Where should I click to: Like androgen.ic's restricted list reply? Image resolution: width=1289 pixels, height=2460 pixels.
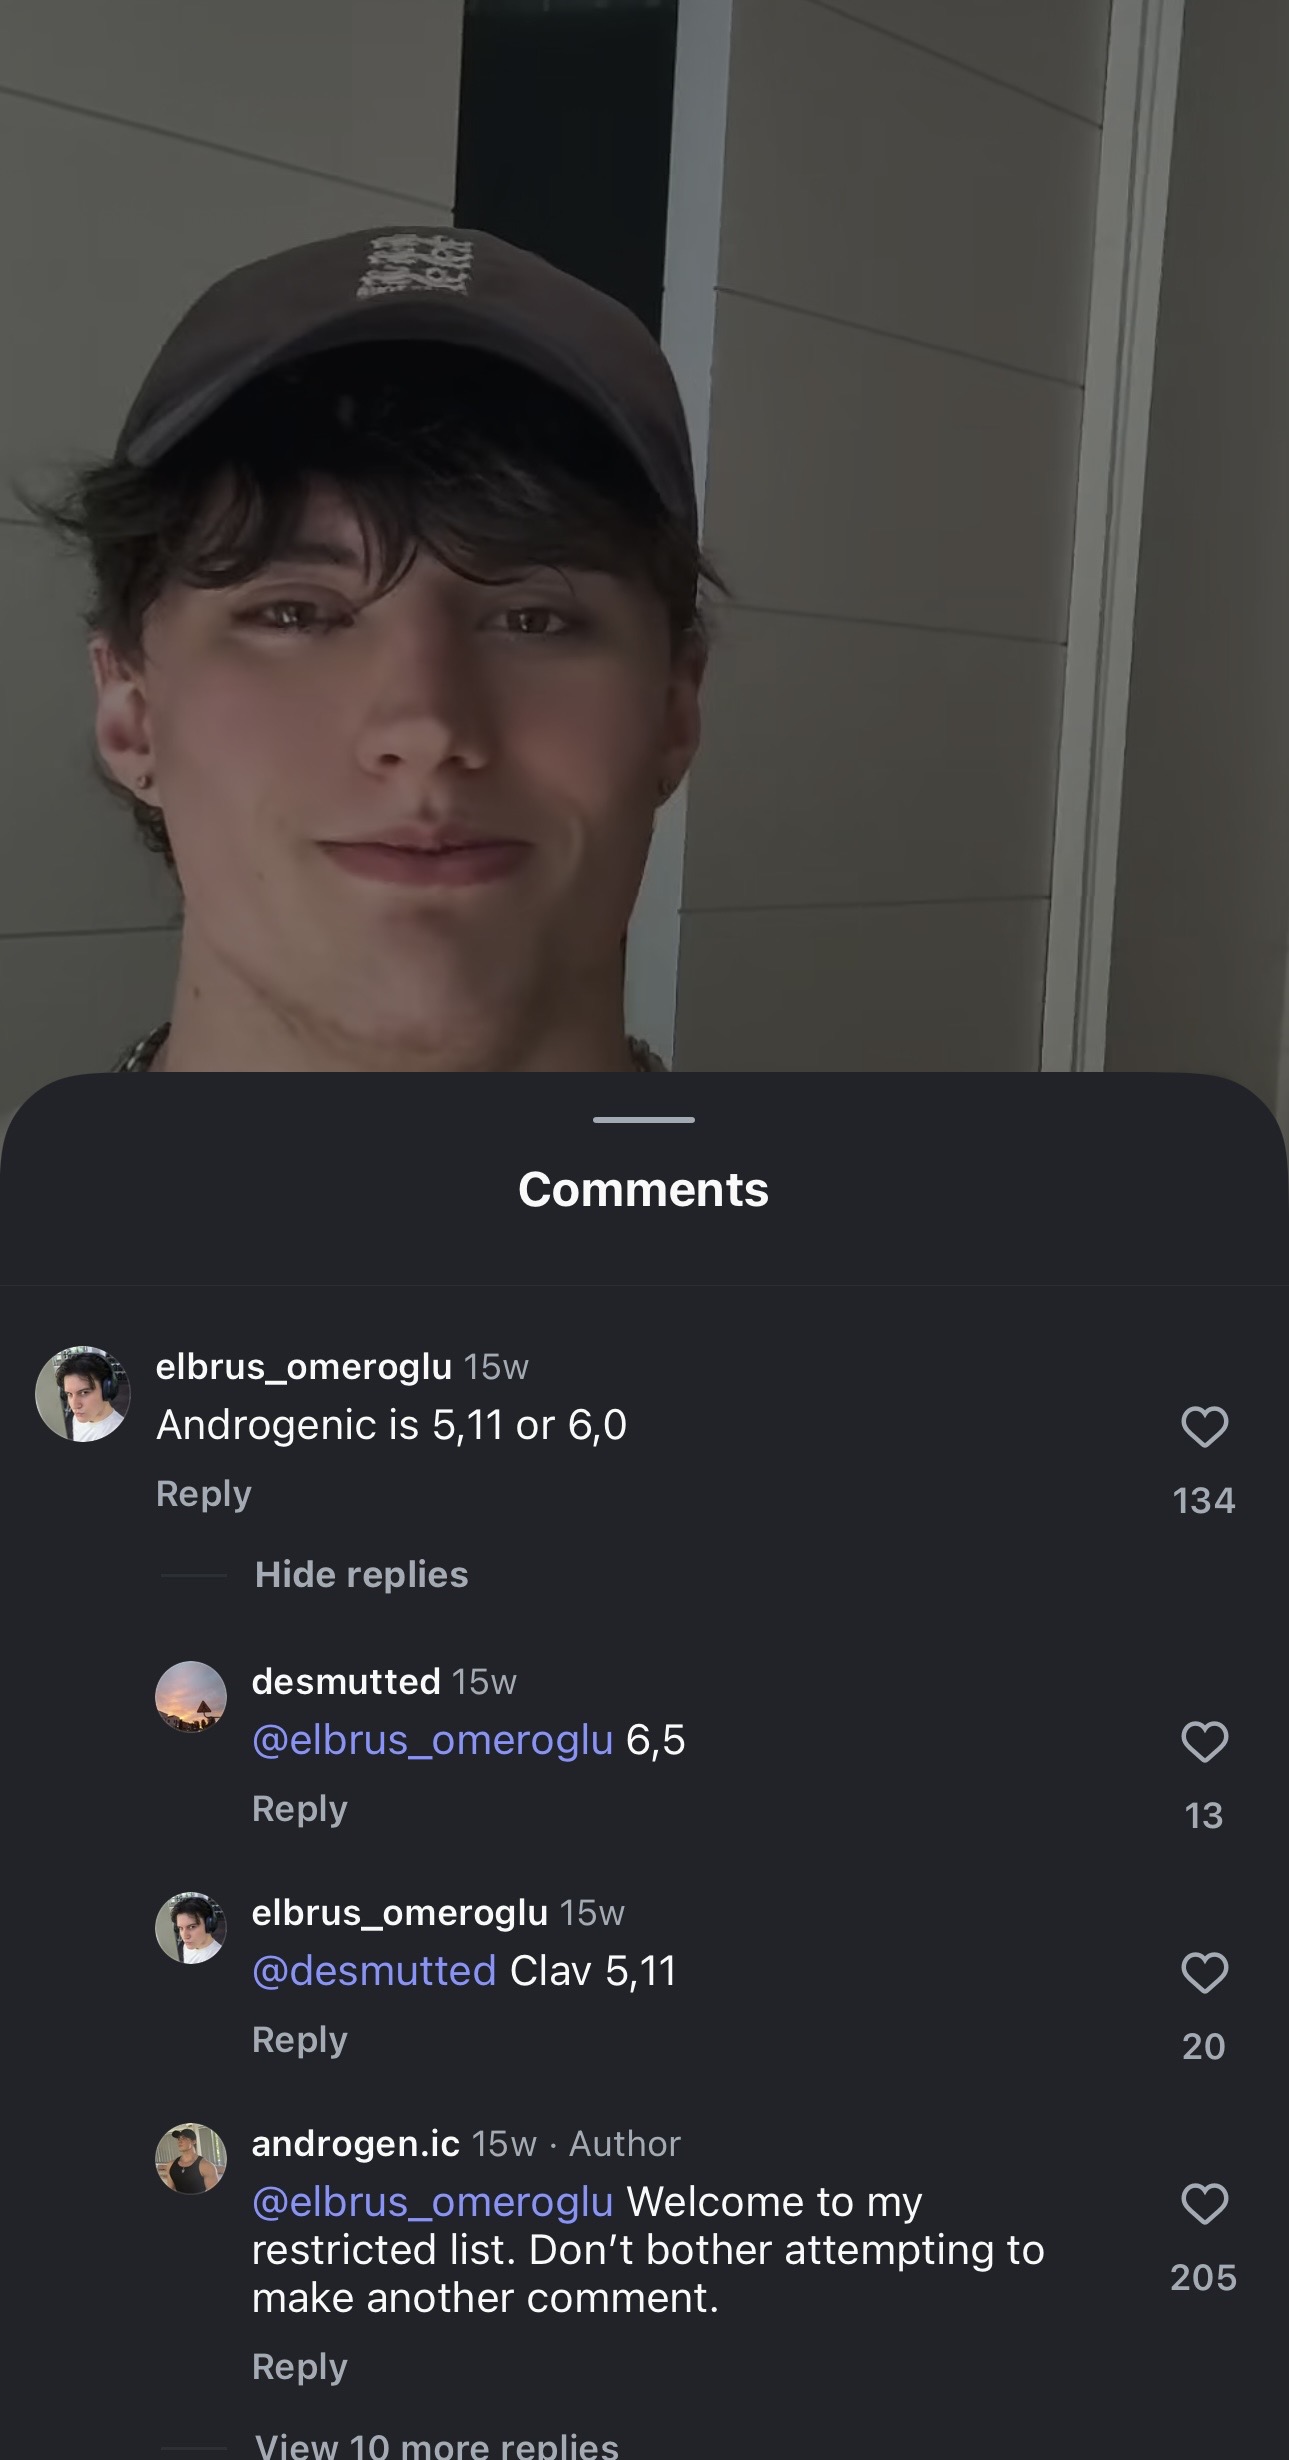[x=1204, y=2204]
